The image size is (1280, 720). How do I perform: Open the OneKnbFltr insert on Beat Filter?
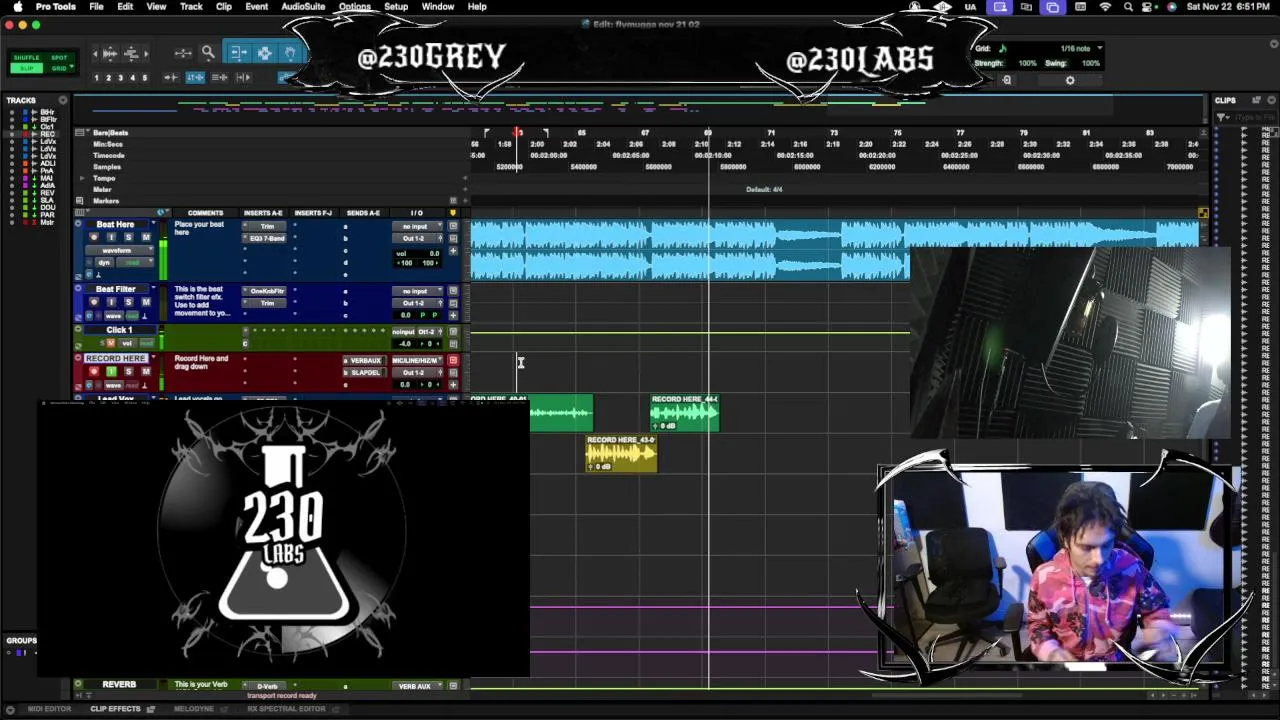click(x=267, y=291)
